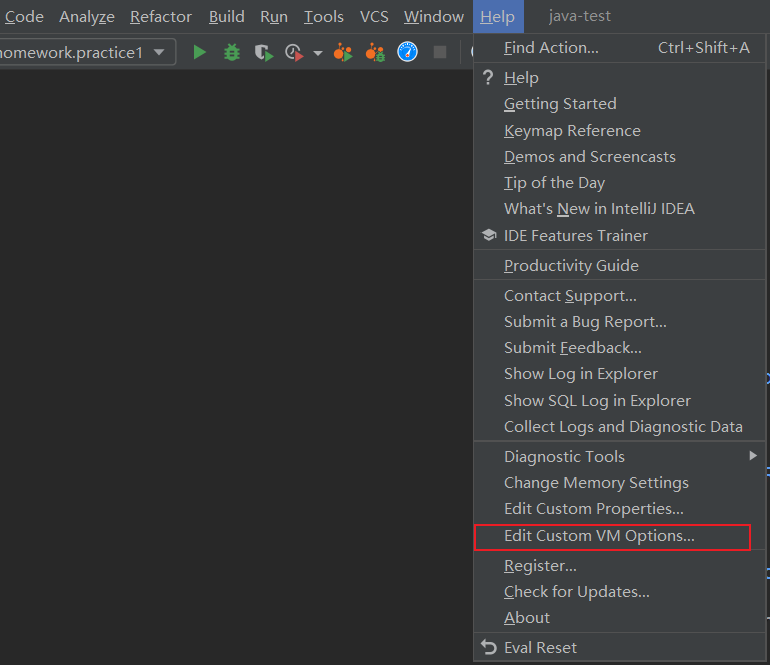This screenshot has height=665, width=770.
Task: Click the gray Stop square button
Action: click(x=440, y=52)
